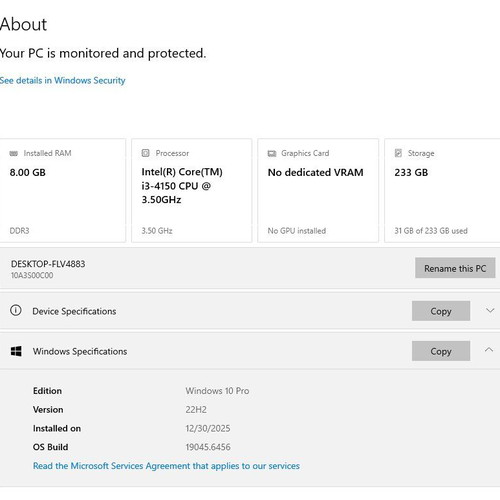Select the Windows 10 Pro edition value
This screenshot has height=500, width=500.
click(217, 391)
